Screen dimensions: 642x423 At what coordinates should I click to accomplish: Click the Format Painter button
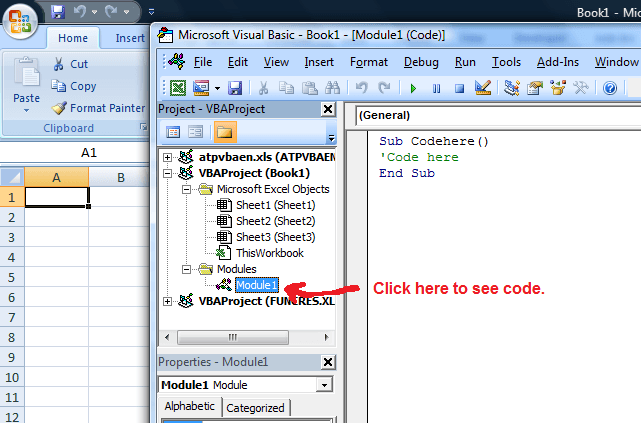(98, 108)
